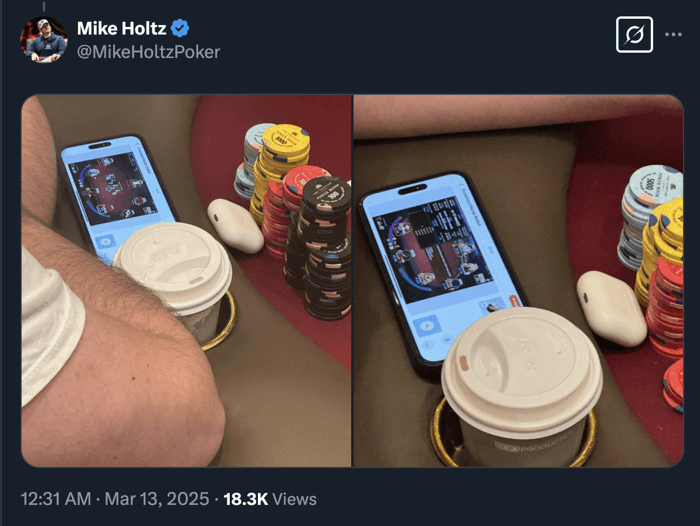This screenshot has height=526, width=700.
Task: Click the AirPods case in left photo
Action: [235, 226]
